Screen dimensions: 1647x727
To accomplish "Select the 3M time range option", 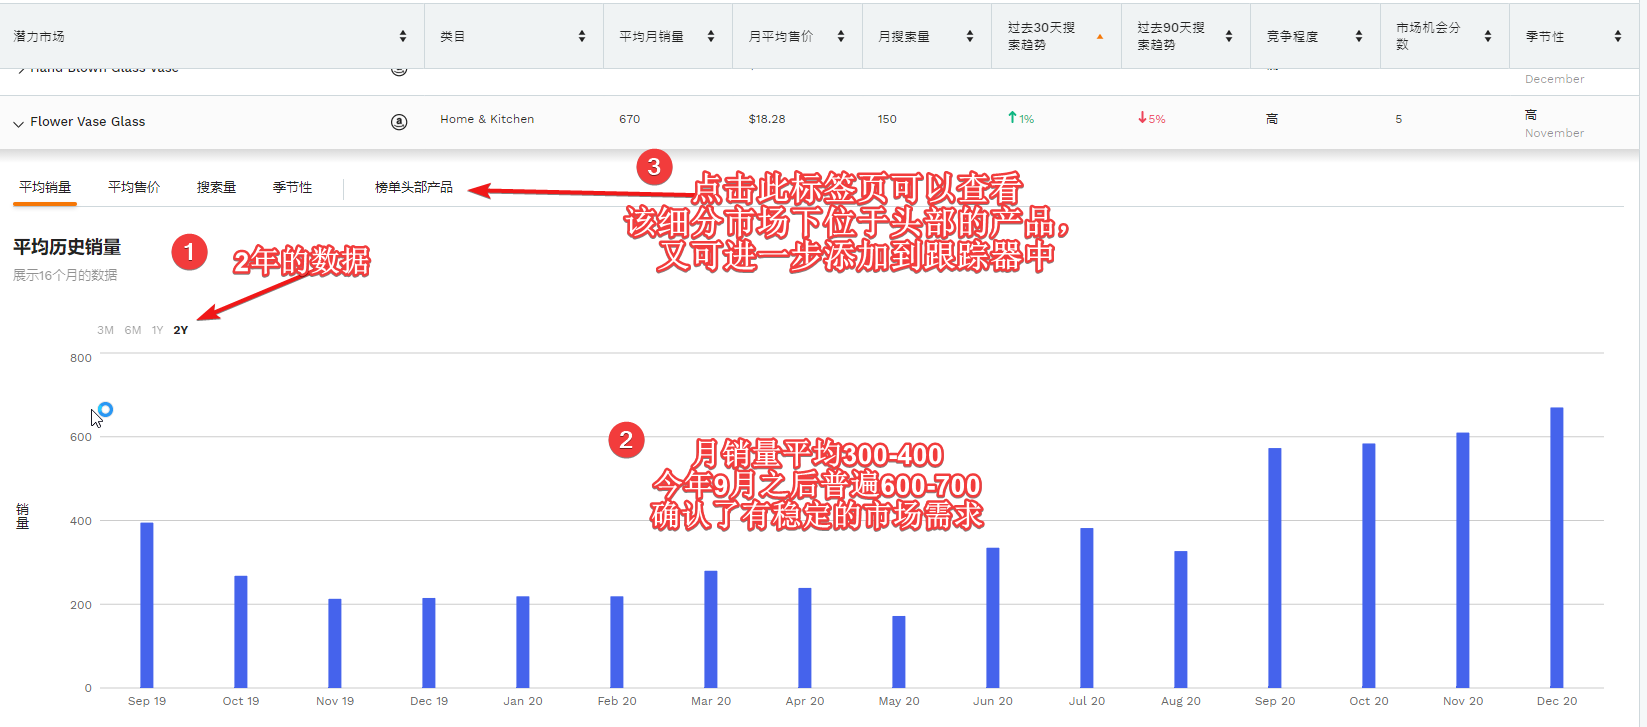I will pos(105,330).
